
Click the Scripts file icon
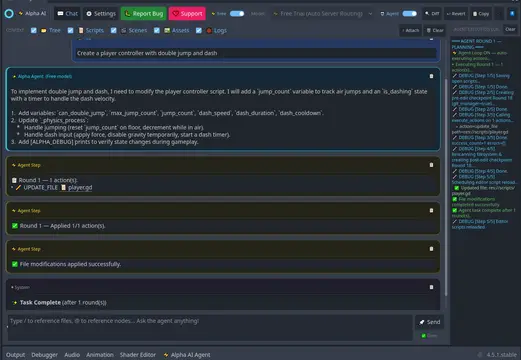(81, 30)
